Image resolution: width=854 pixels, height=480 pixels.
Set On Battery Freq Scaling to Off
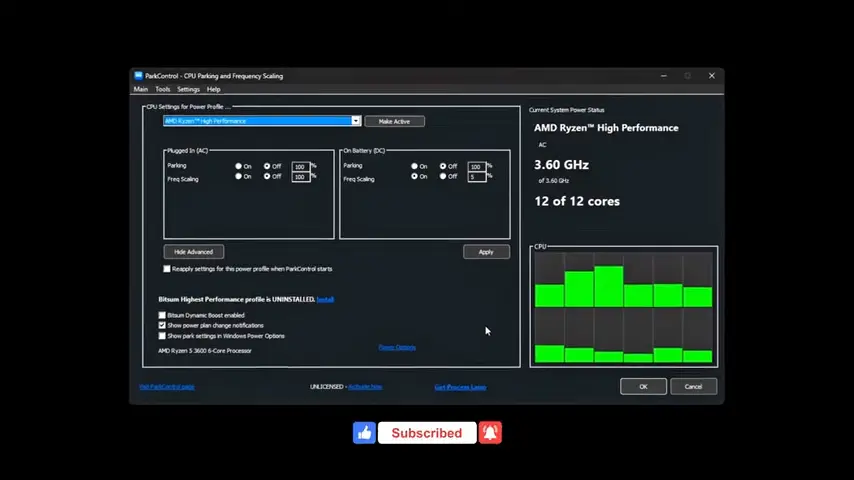[x=443, y=177]
